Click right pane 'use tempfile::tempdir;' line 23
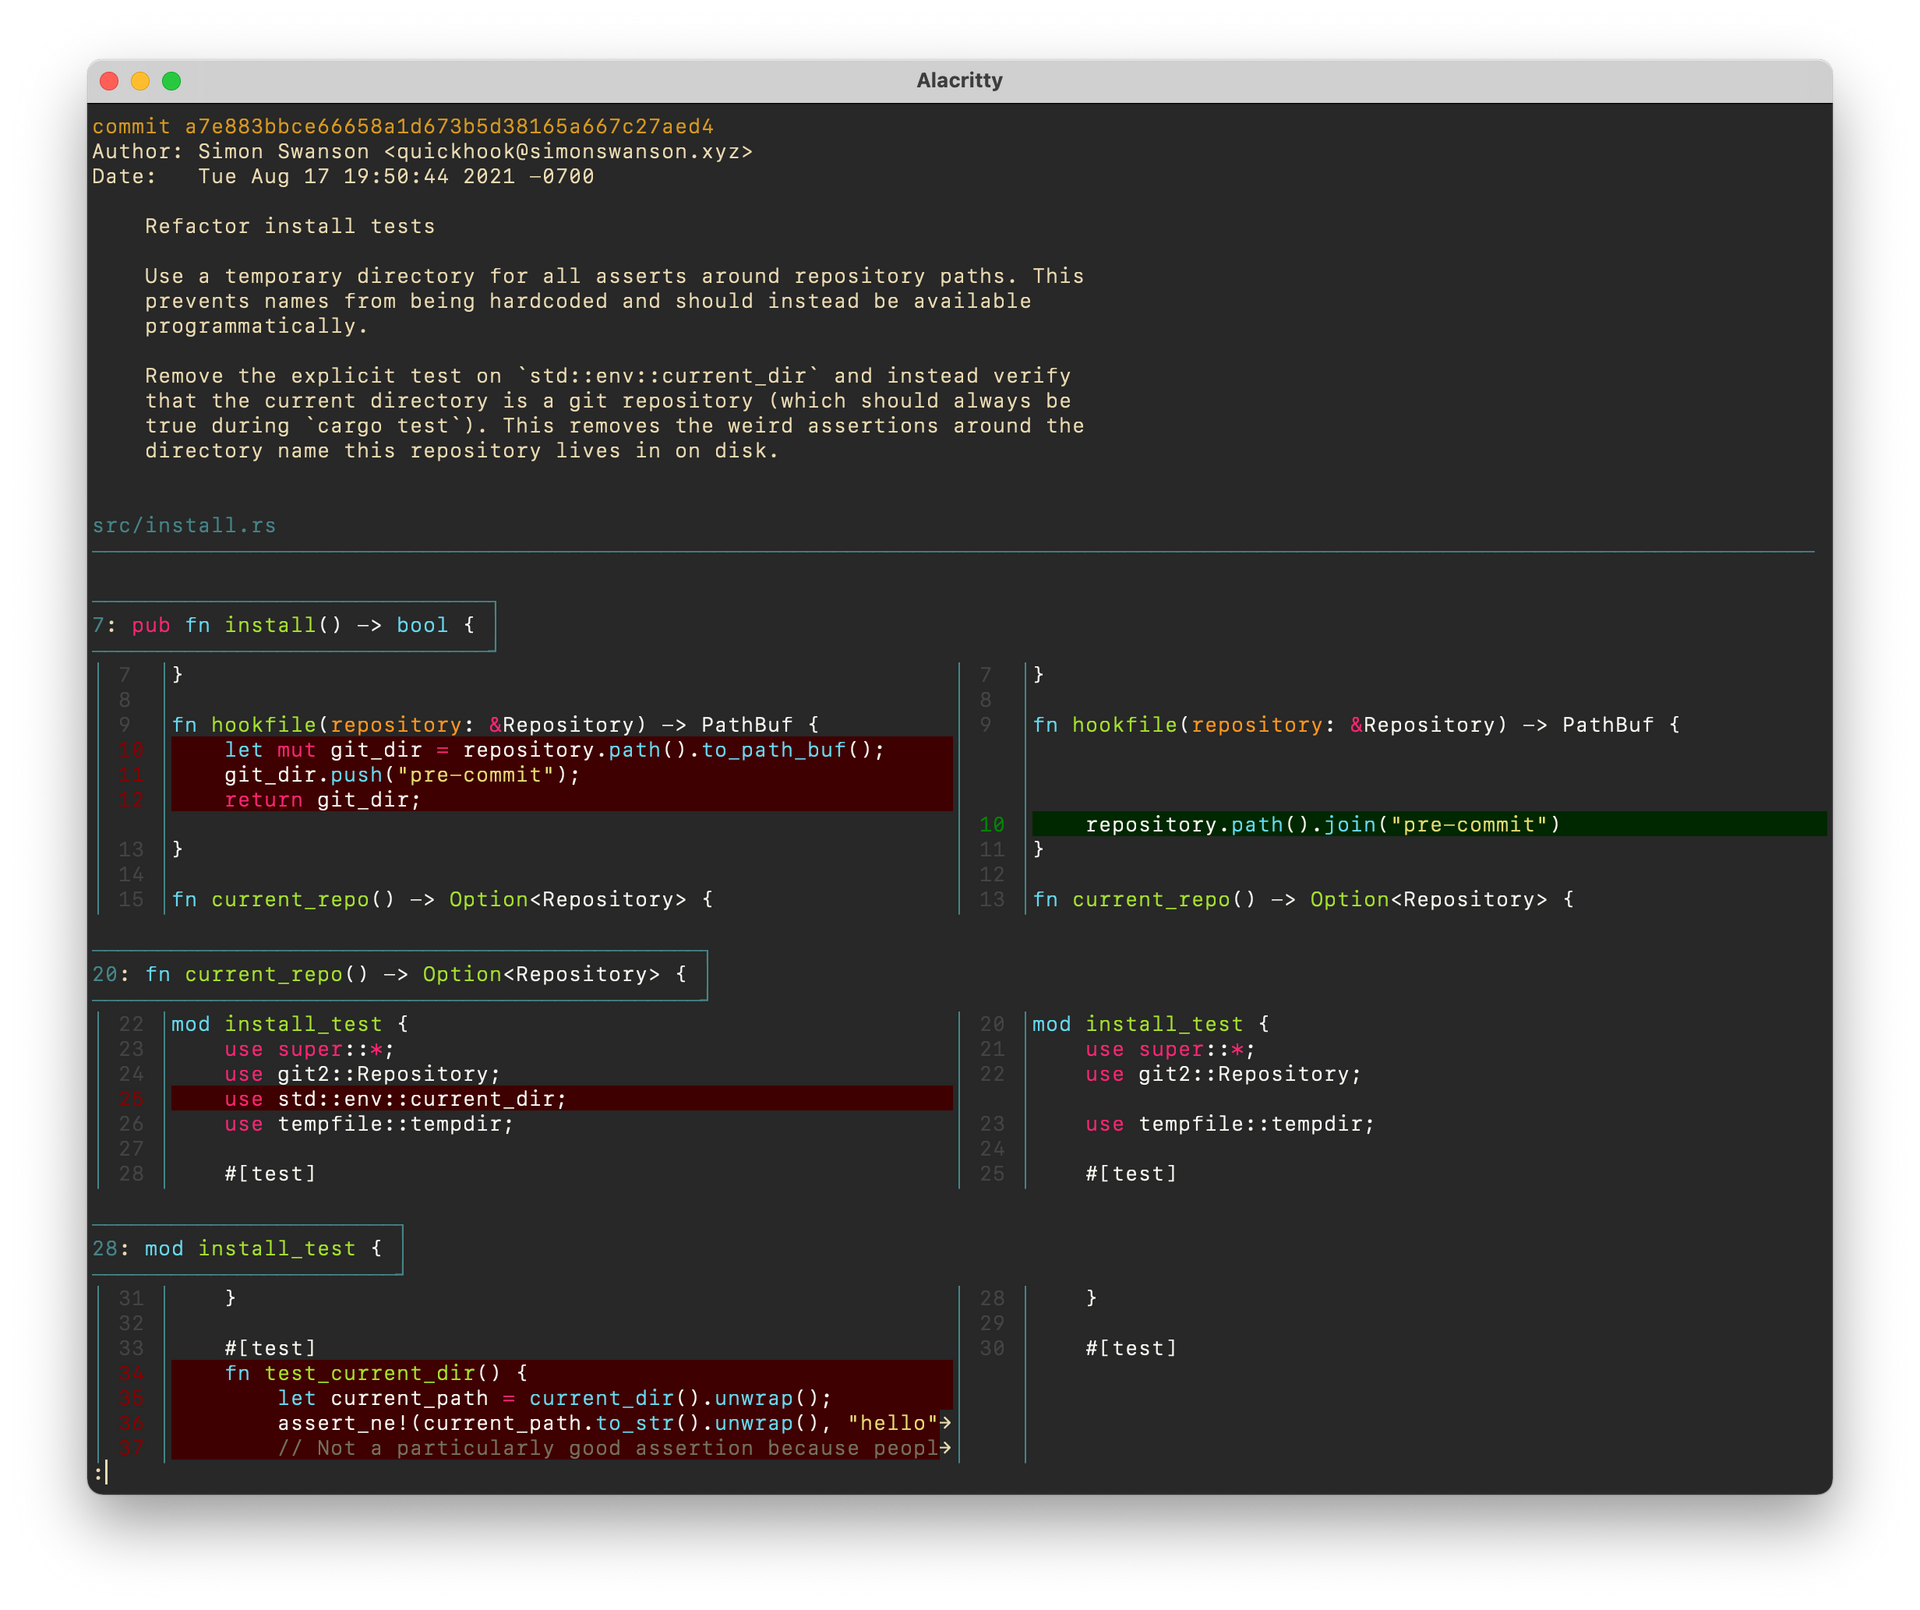 pyautogui.click(x=1230, y=1125)
